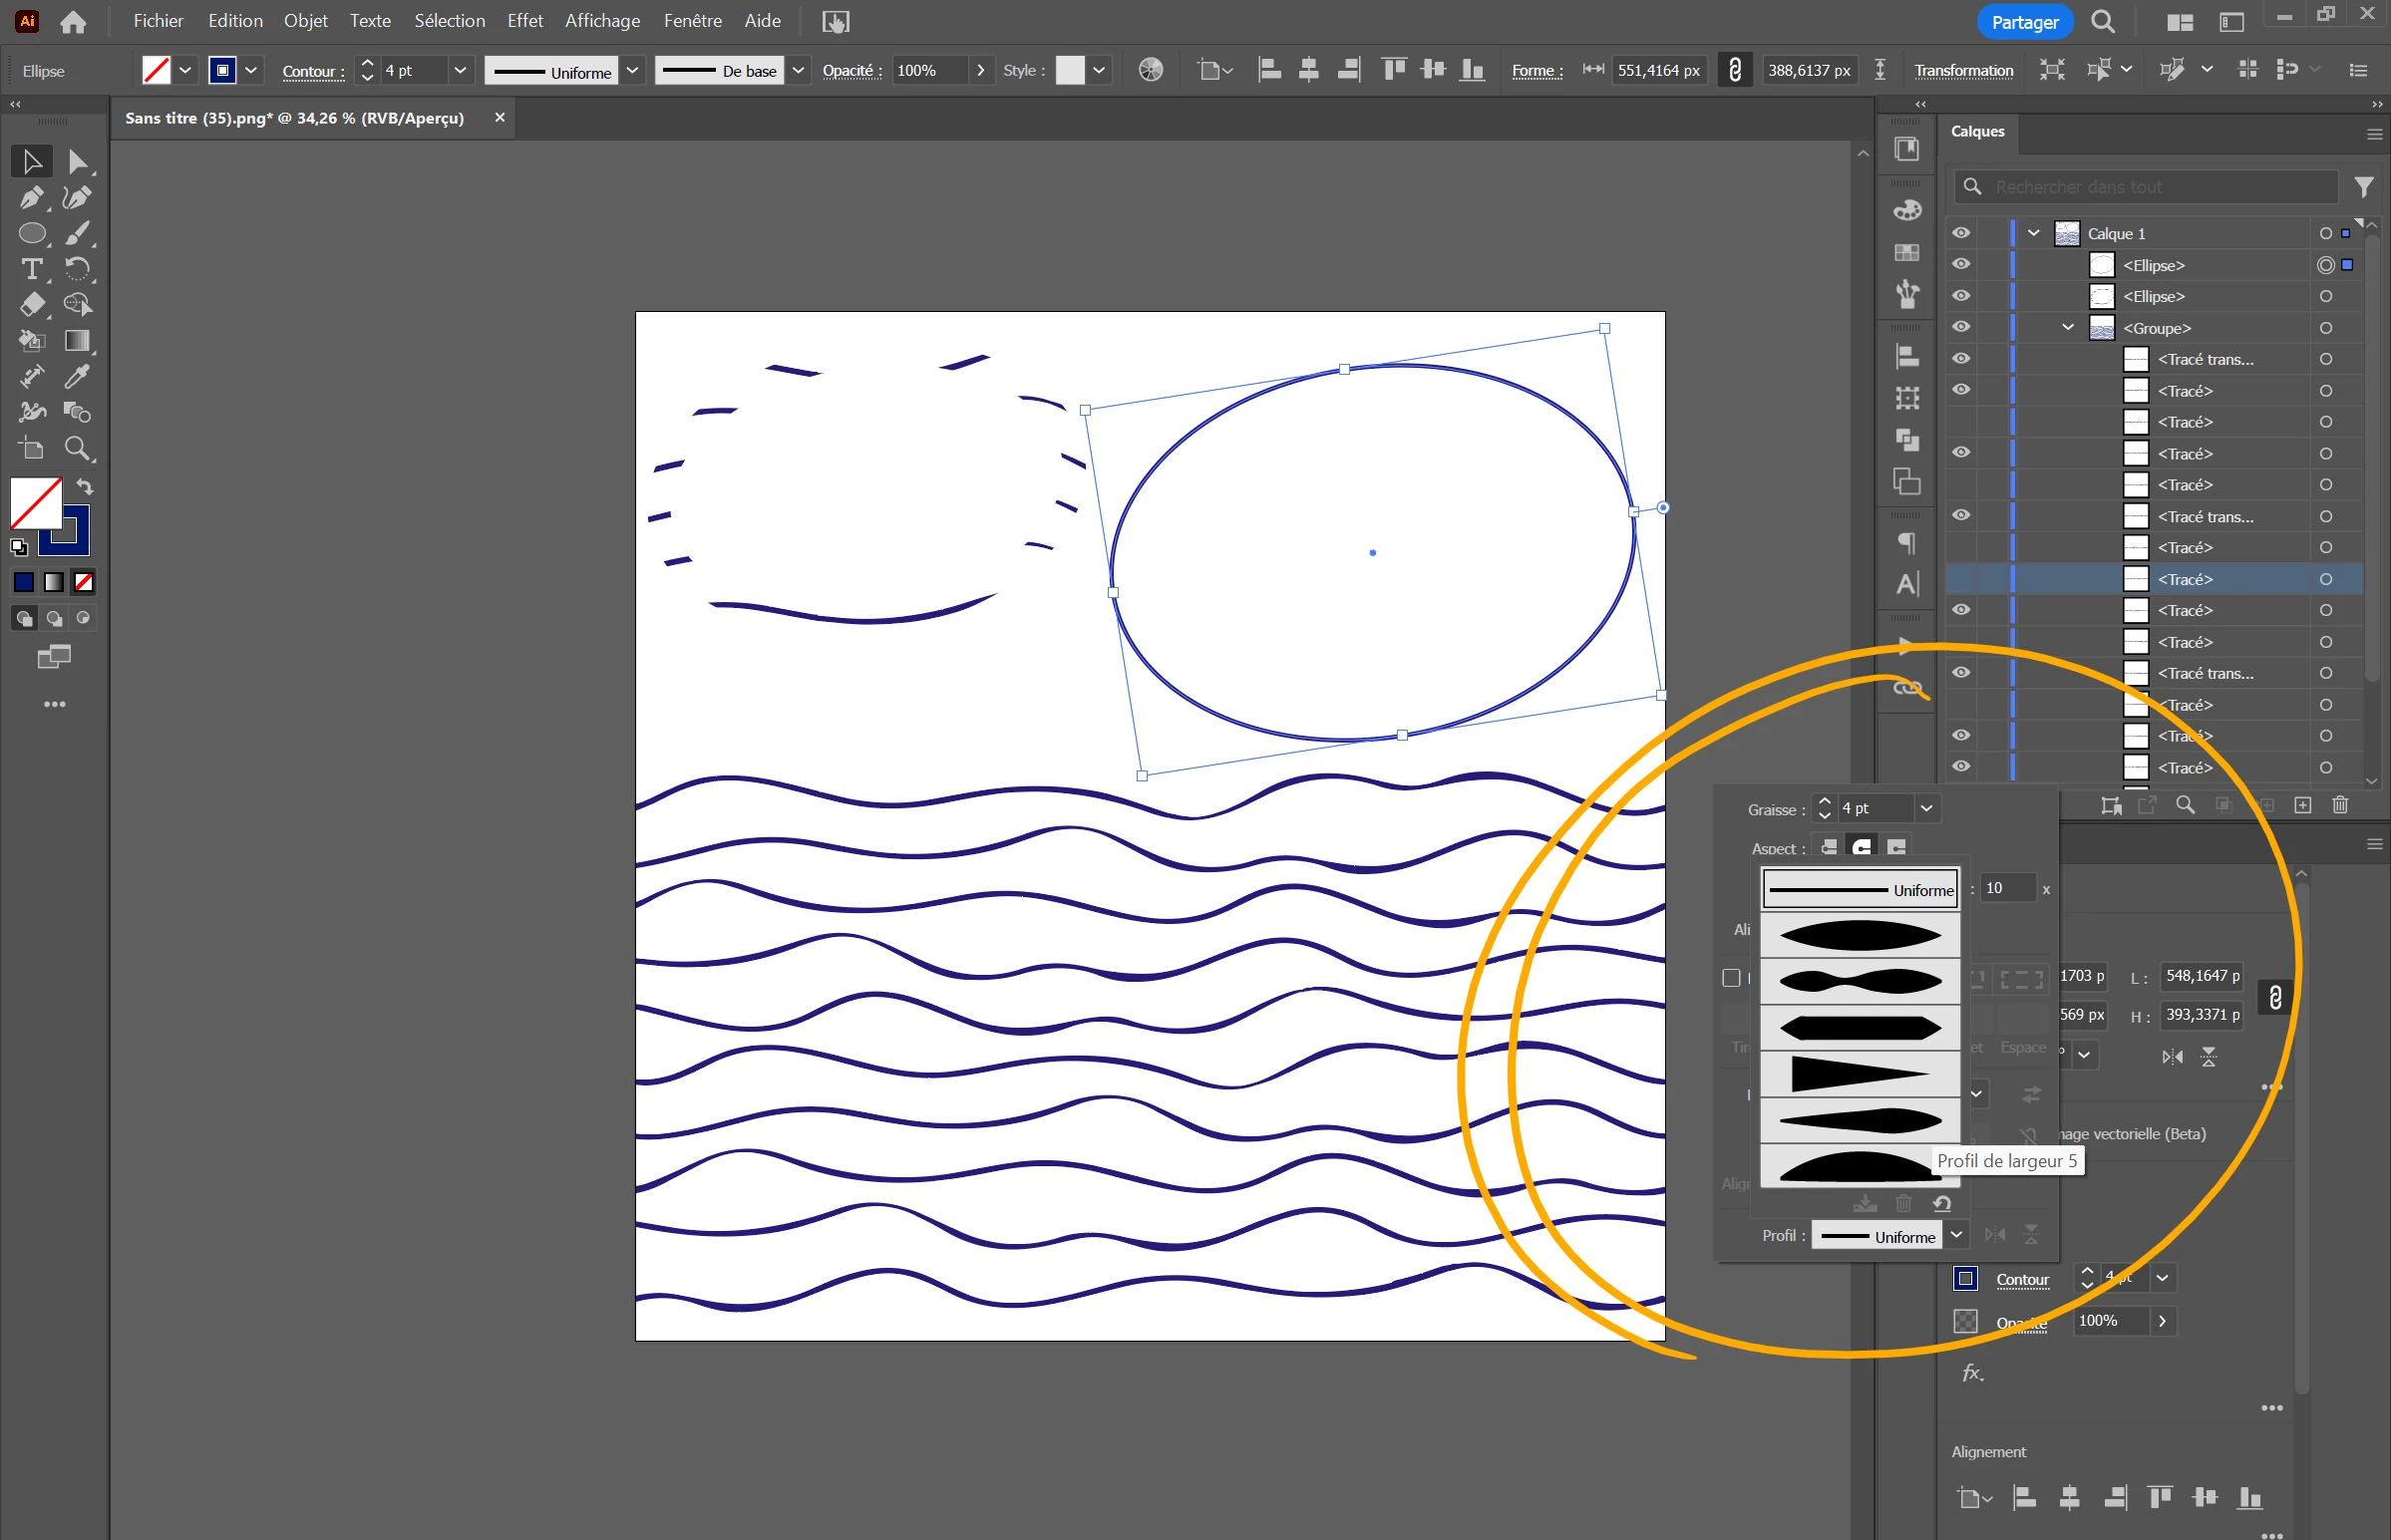Delete selection with Layers trash icon
The width and height of the screenshot is (2391, 1540).
point(2340,805)
